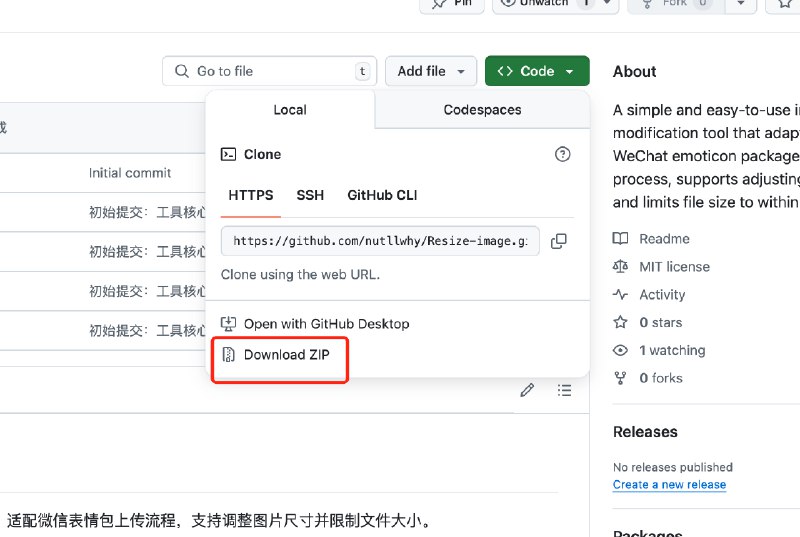Click the magnifier icon in Go to file
This screenshot has width=800, height=537.
[x=182, y=71]
